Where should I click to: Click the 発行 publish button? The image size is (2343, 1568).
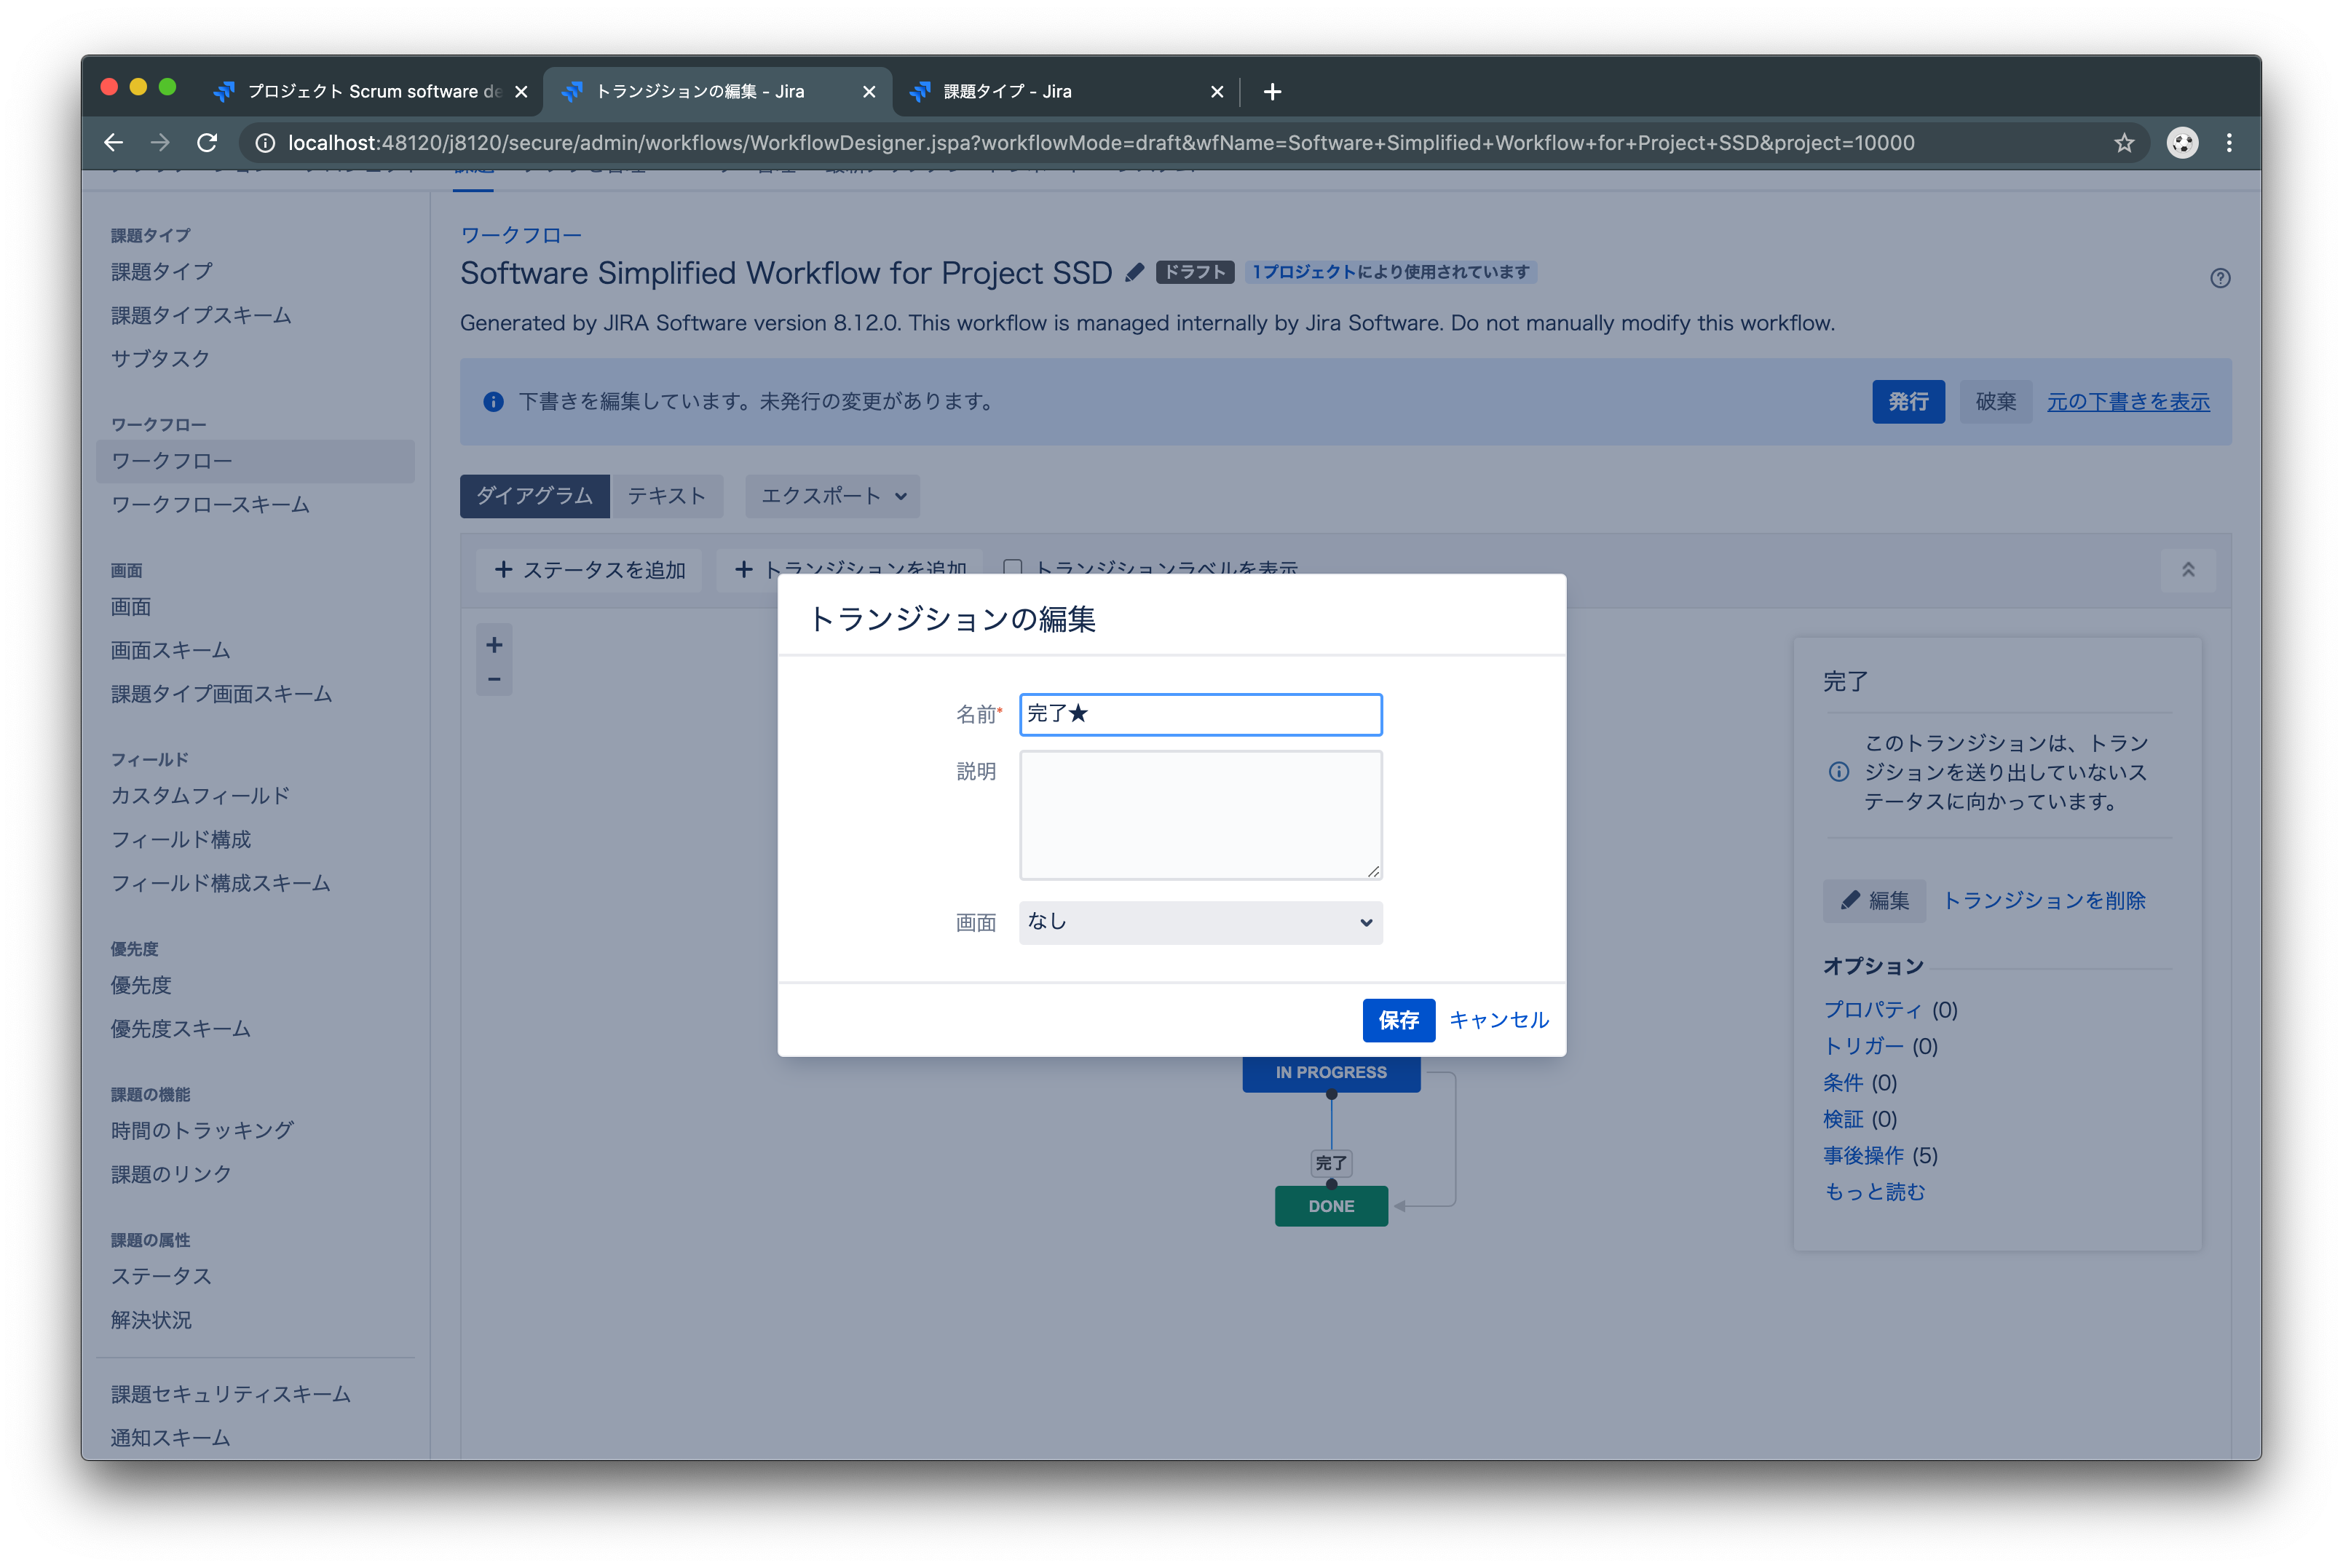tap(1908, 402)
